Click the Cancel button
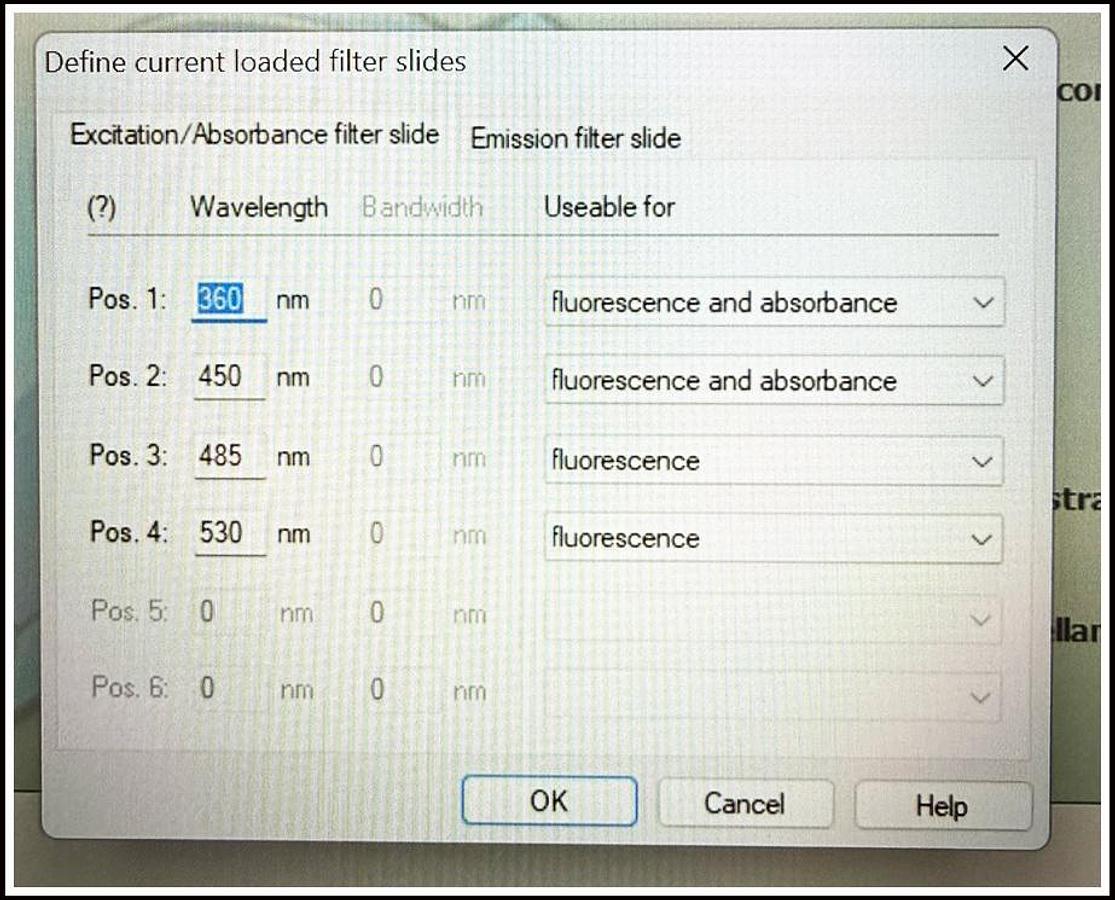1115x900 pixels. pyautogui.click(x=744, y=803)
